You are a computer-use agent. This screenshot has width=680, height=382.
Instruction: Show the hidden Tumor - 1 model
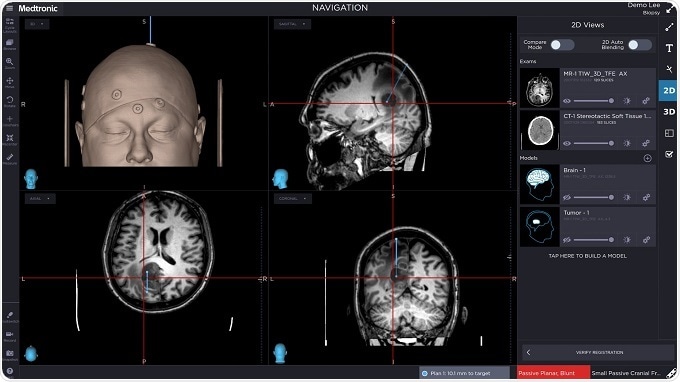(567, 240)
